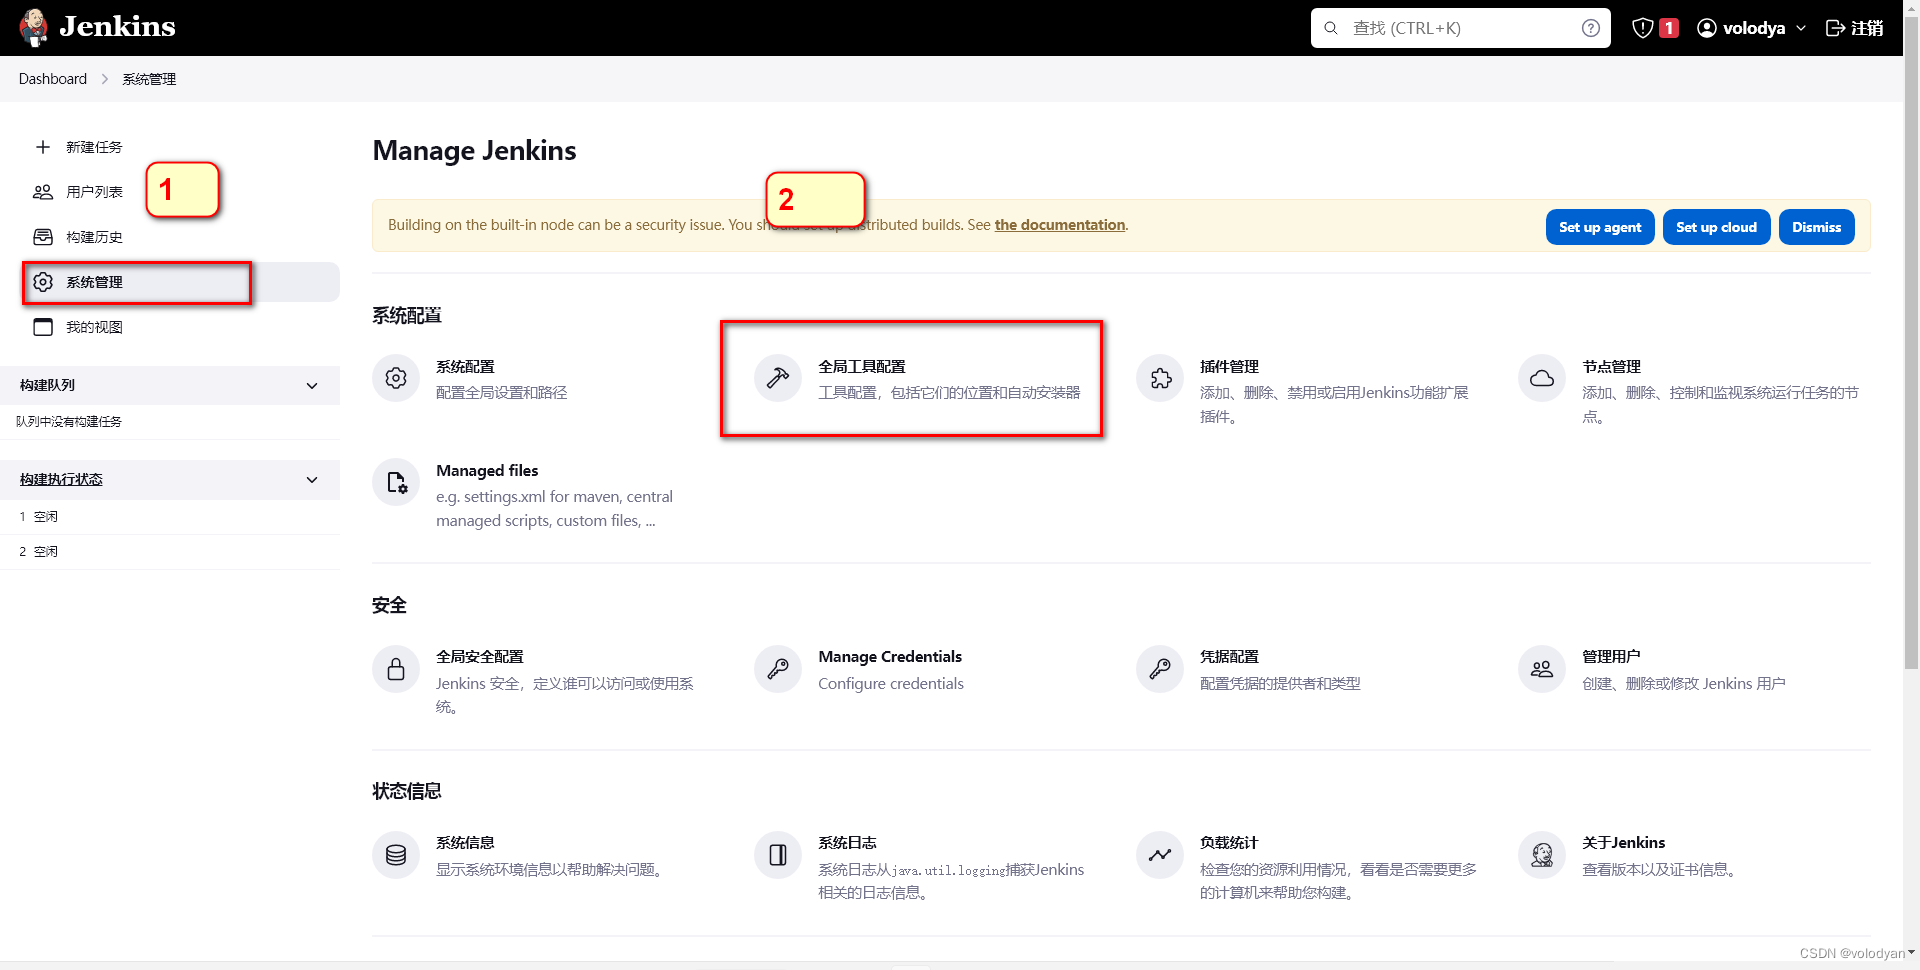The height and width of the screenshot is (970, 1920).
Task: Click the database icon for 系统信息
Action: [396, 854]
